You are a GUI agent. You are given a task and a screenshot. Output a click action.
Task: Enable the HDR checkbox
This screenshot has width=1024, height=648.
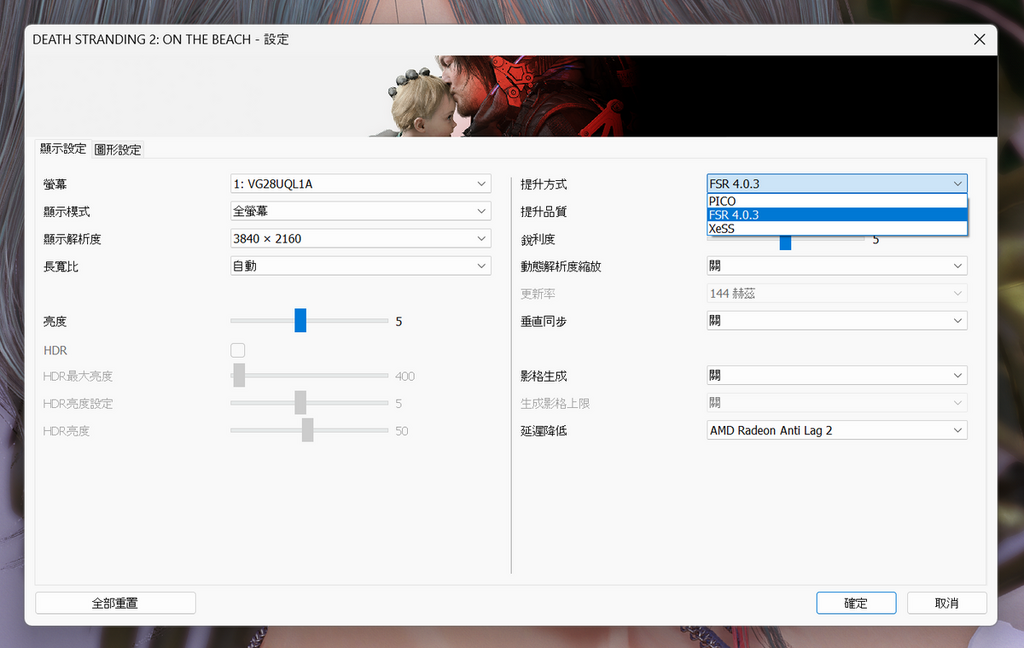[x=238, y=350]
